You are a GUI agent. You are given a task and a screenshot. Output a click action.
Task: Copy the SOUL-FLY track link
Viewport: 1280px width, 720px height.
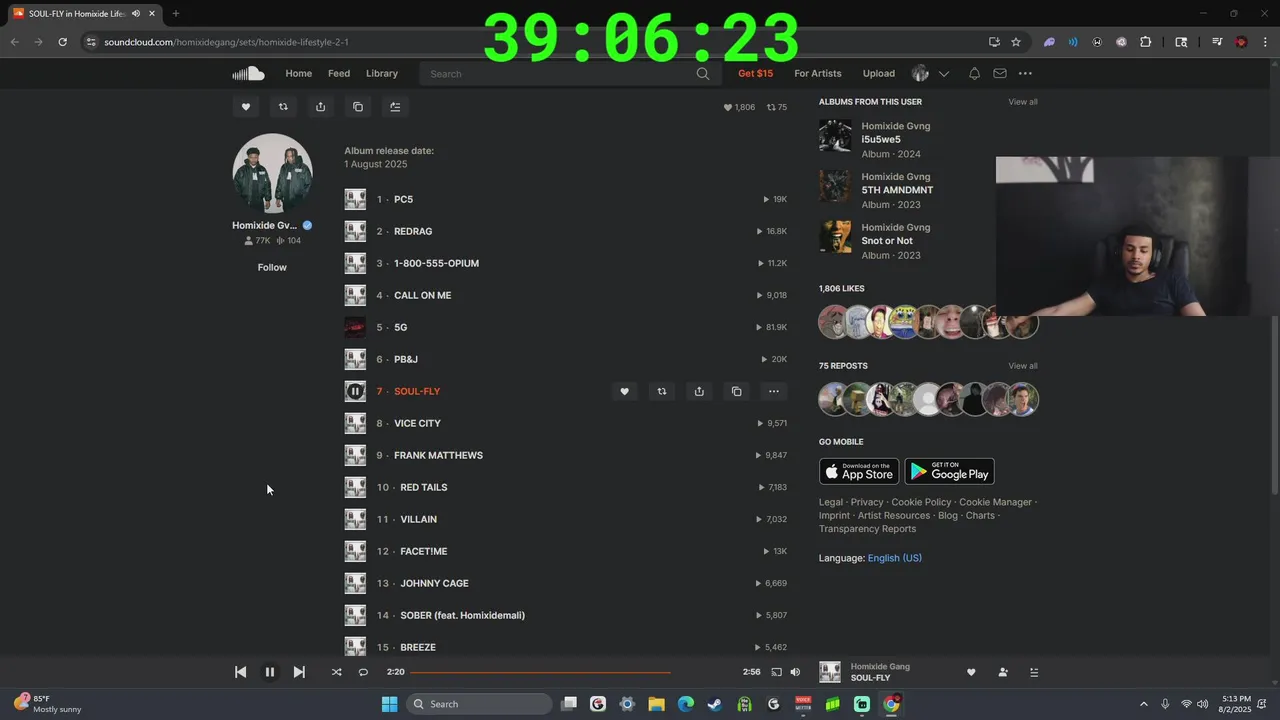tap(736, 391)
